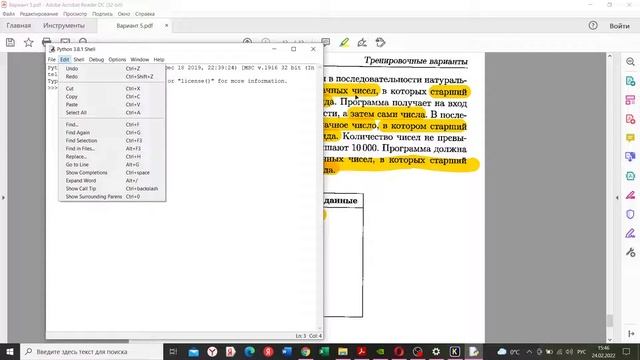Screen dimensions: 640x360
Task: Open the Help menu in Python Shell
Action: click(159, 60)
